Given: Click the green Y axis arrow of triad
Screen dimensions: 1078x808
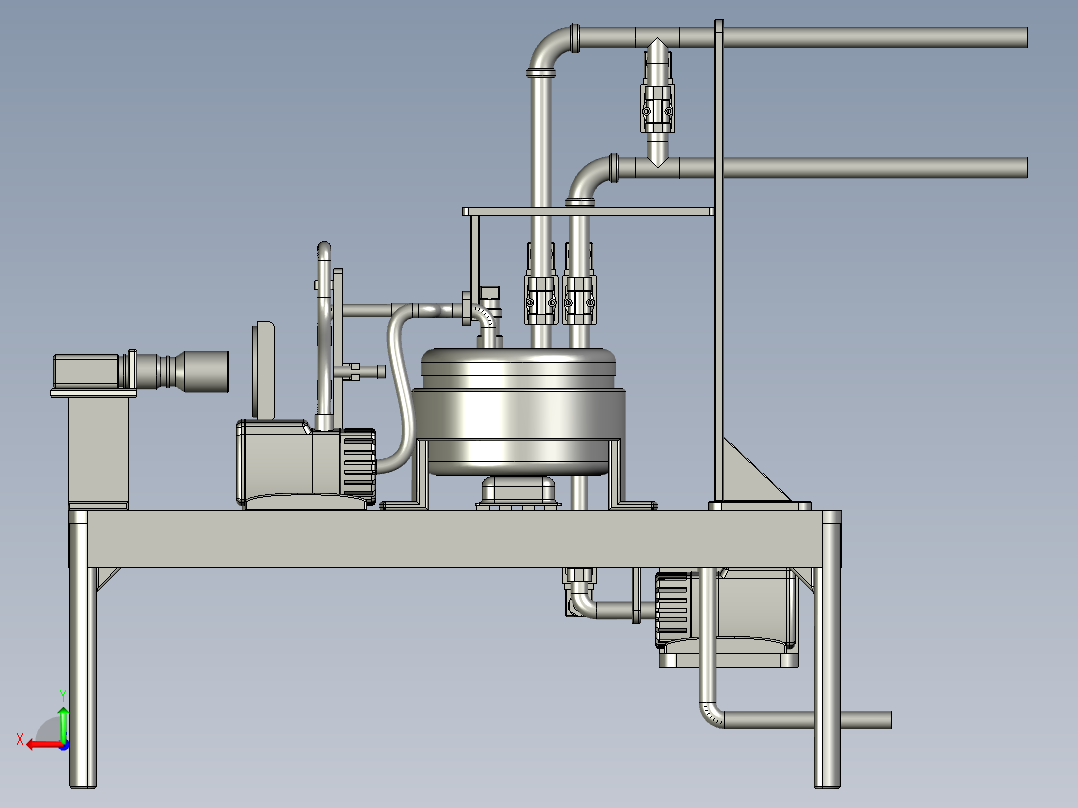Looking at the screenshot, I should pos(63,723).
